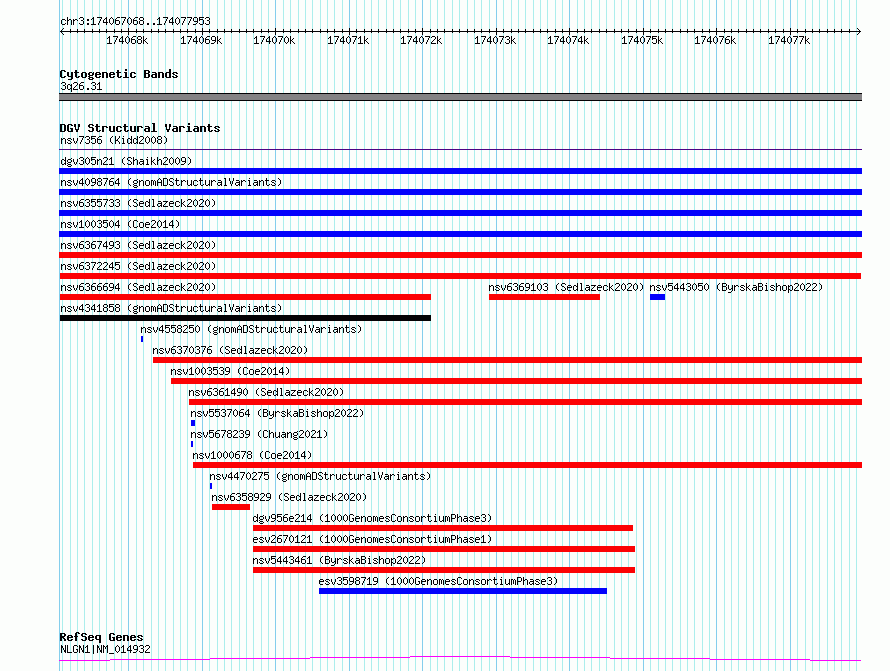Select the black nsv4341858 gnomAD bar
Image resolution: width=890 pixels, height=671 pixels.
pyautogui.click(x=245, y=318)
